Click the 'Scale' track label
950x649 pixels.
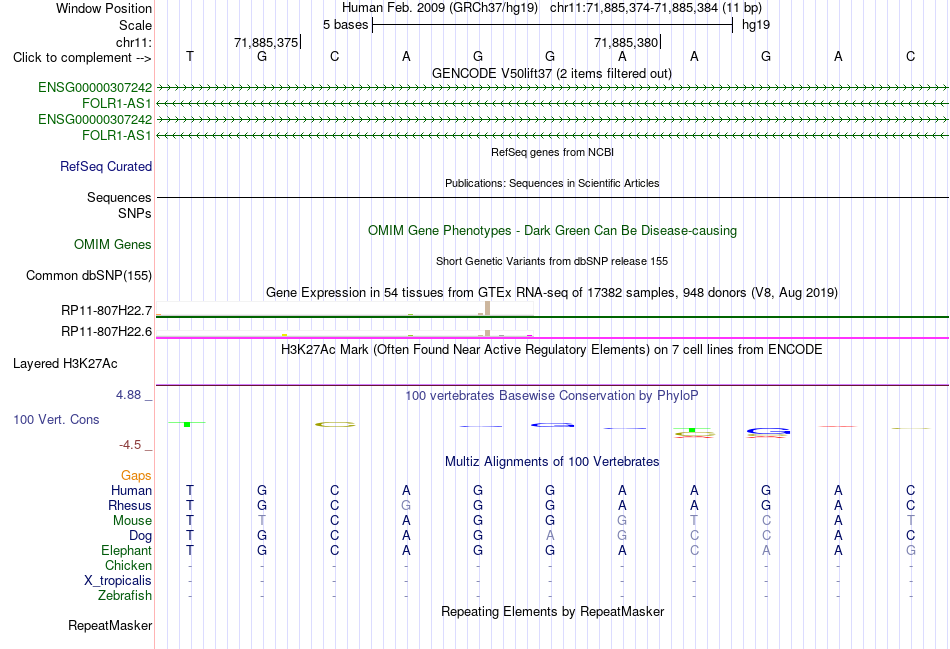click(x=135, y=25)
